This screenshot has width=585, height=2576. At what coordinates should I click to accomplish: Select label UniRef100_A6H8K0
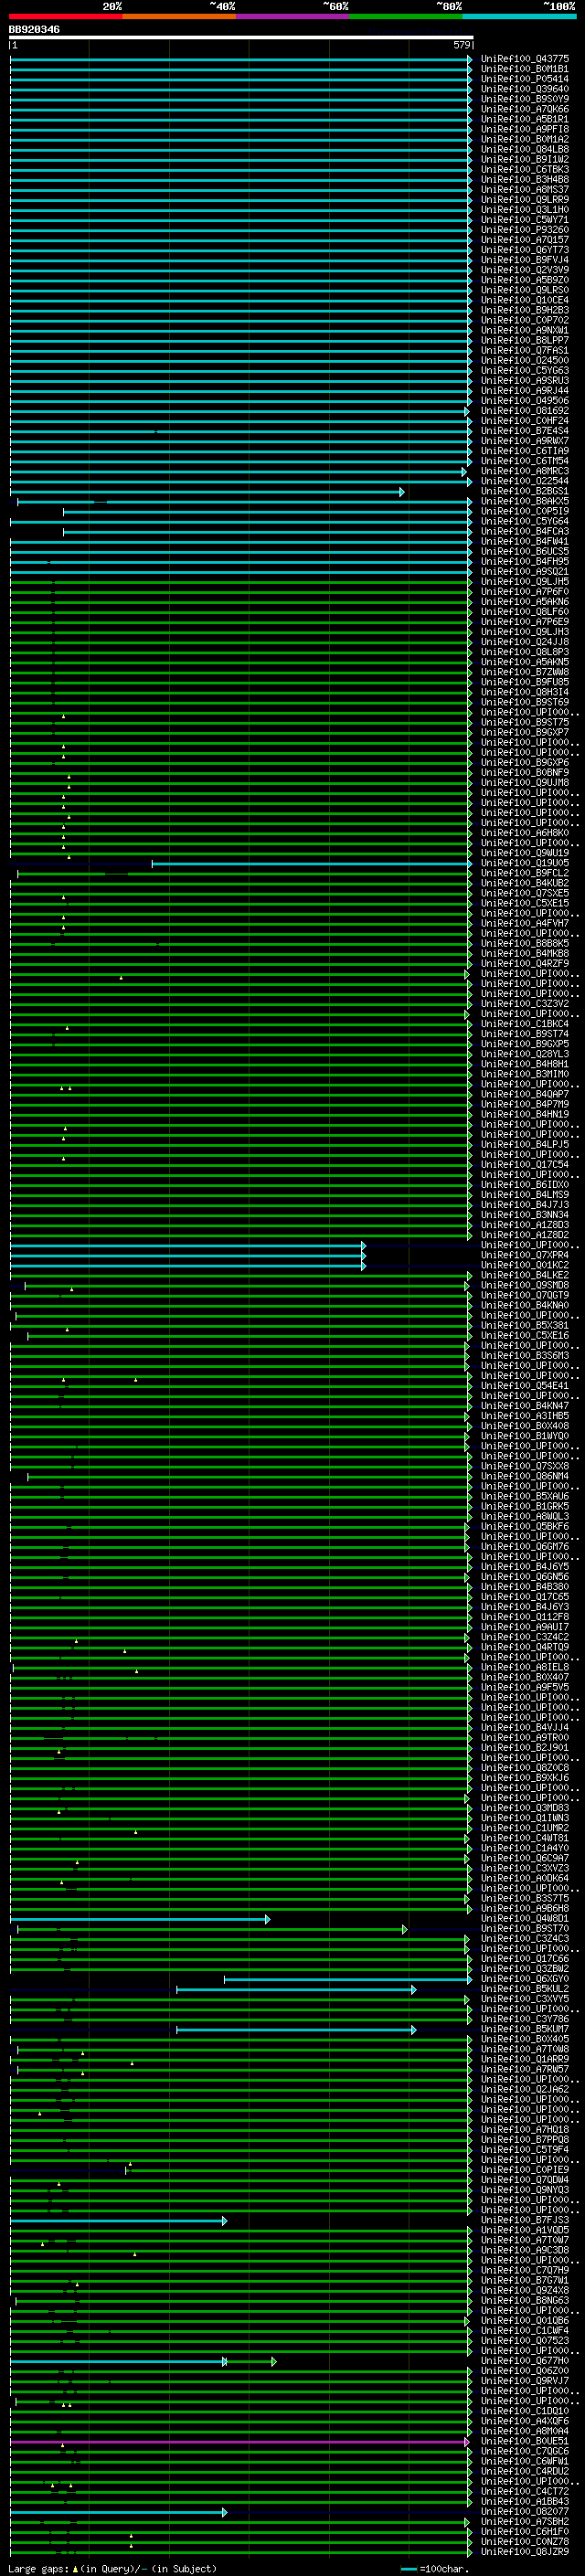tap(525, 833)
